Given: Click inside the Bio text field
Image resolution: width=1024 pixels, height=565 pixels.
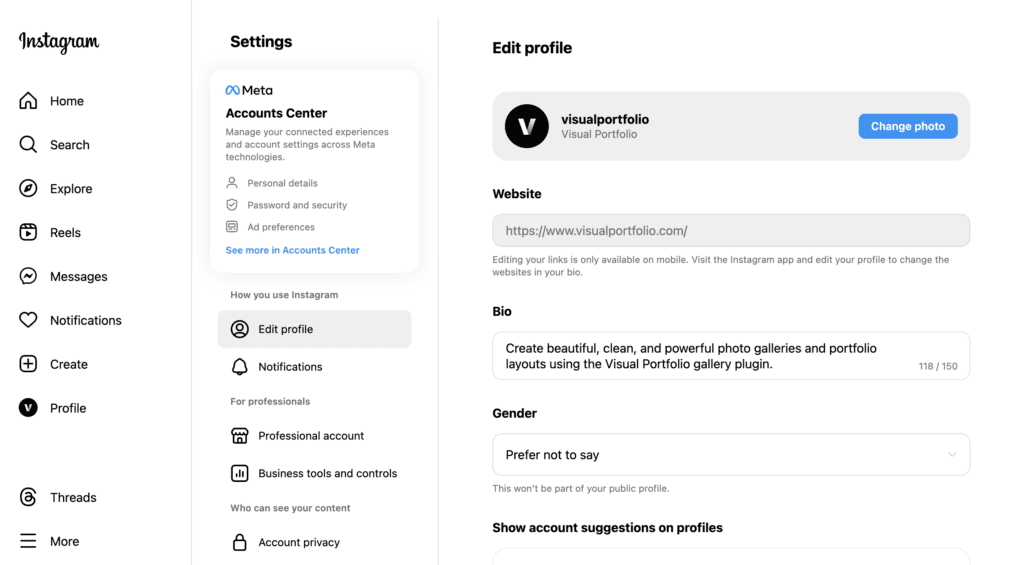Looking at the screenshot, I should tap(731, 356).
